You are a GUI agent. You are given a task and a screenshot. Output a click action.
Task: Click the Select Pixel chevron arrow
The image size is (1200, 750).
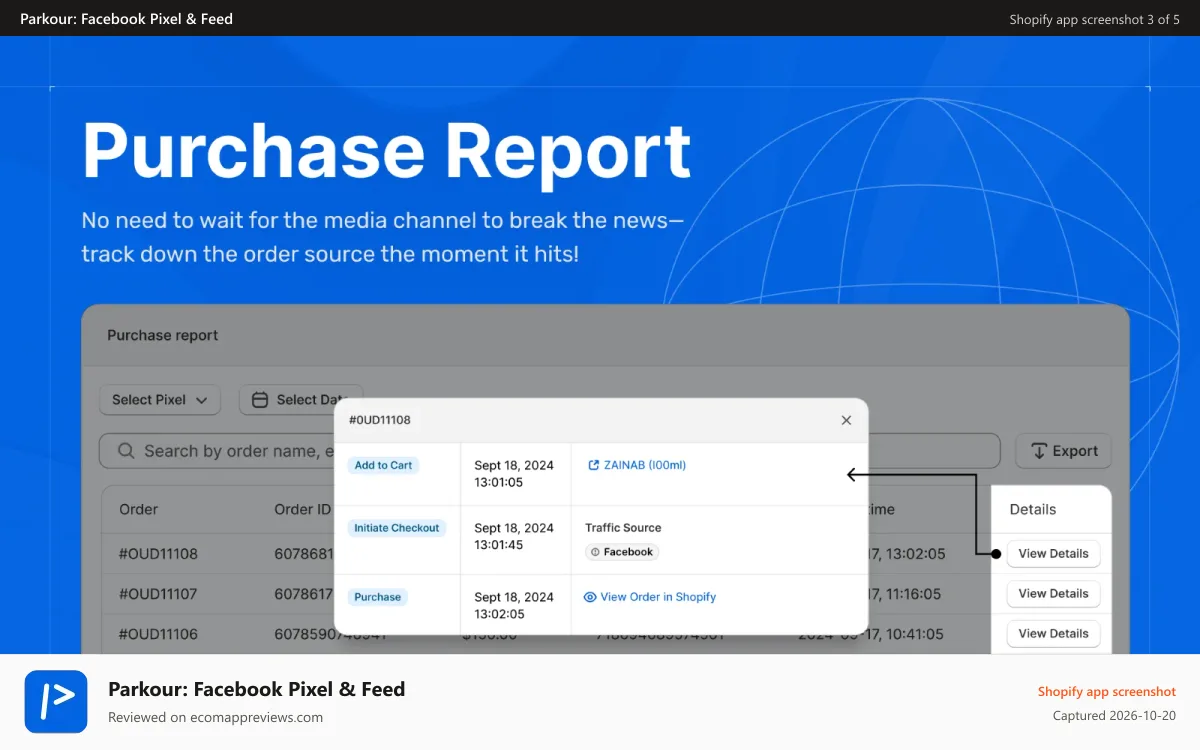click(x=202, y=400)
